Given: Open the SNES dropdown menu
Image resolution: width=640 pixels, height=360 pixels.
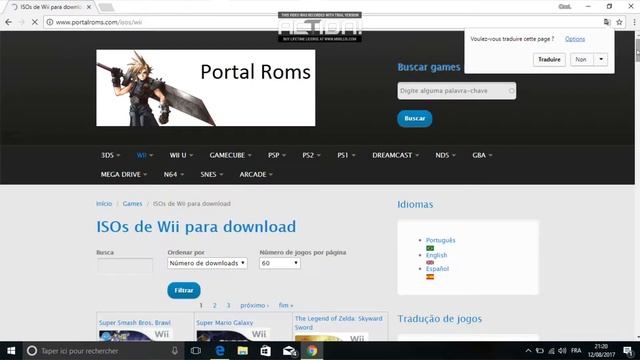Looking at the screenshot, I should 211,174.
